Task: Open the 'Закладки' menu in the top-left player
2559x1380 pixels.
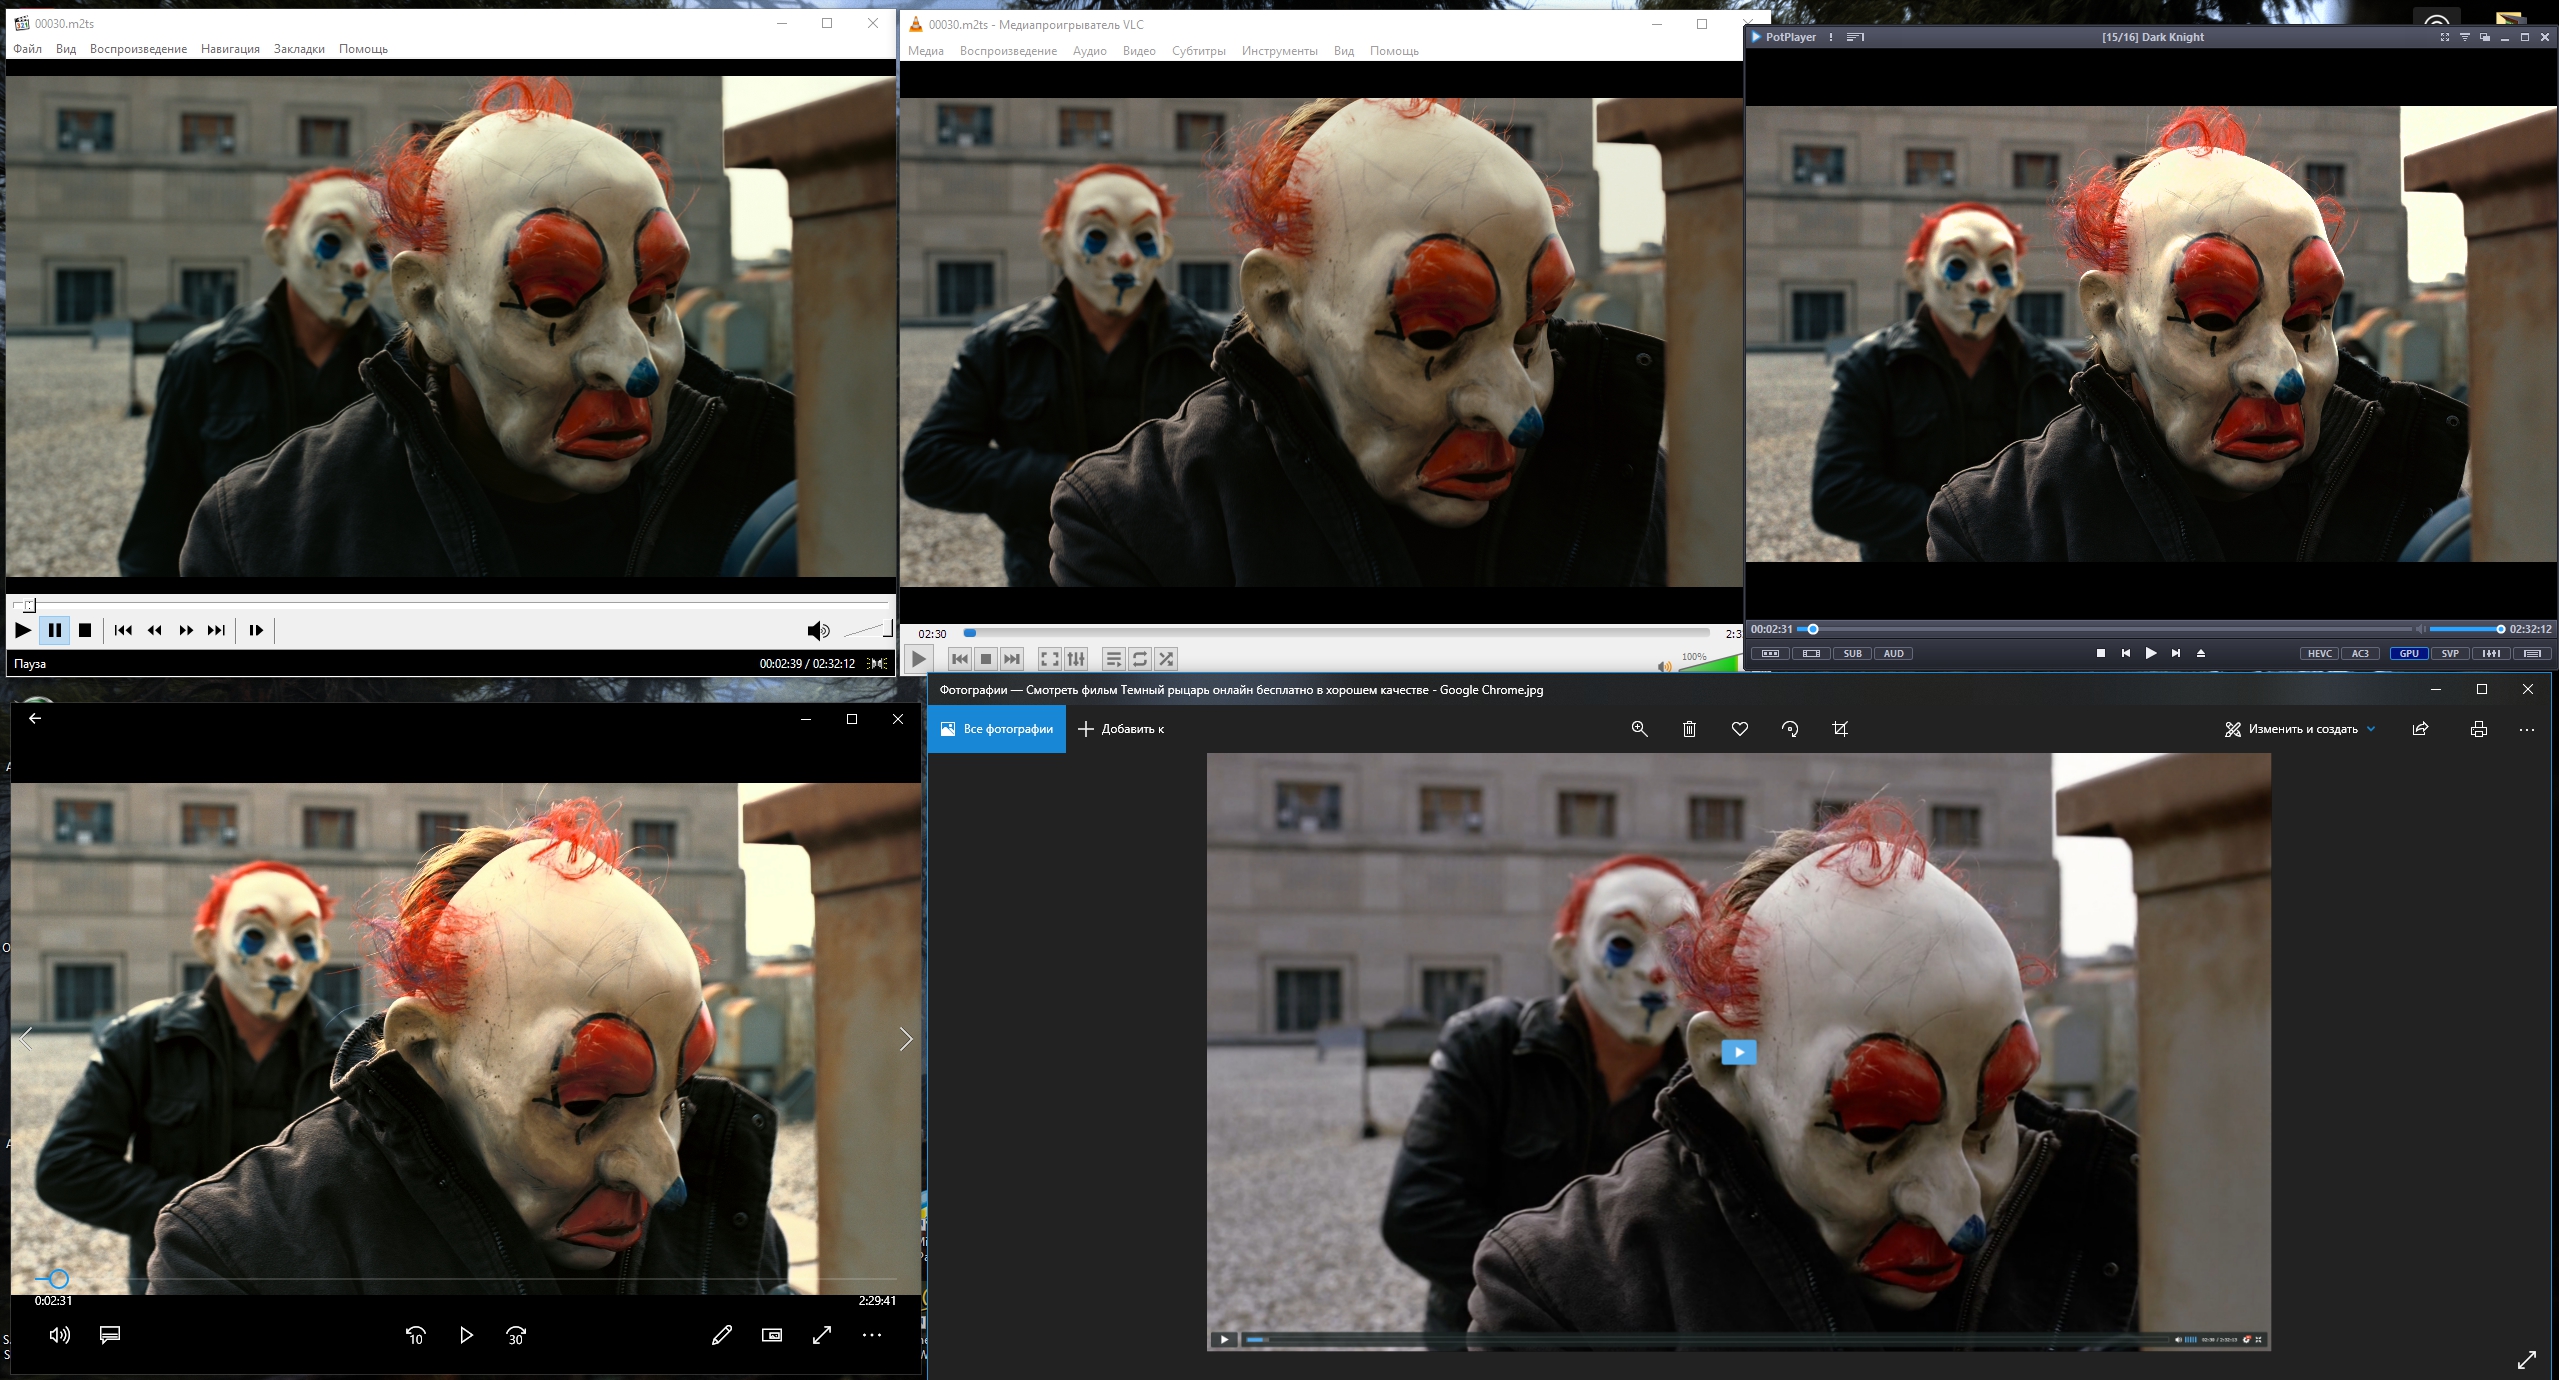Action: click(x=299, y=49)
